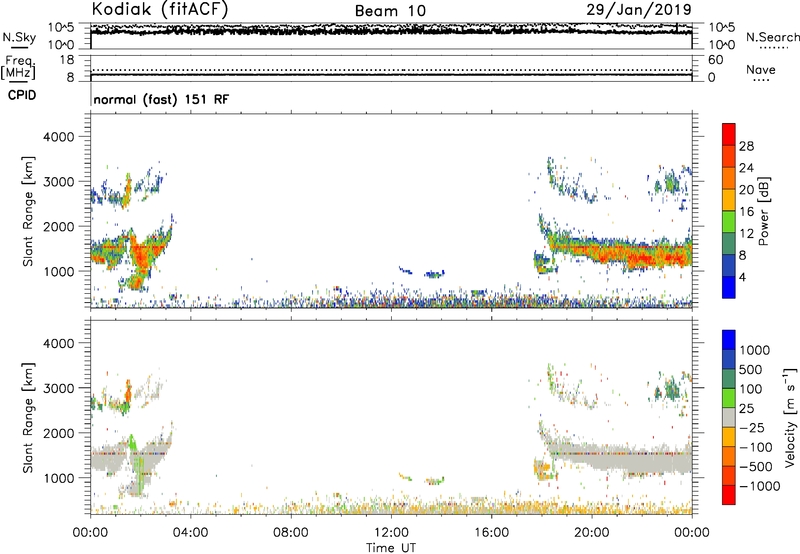Click the 20:00 time axis tick label
The width and height of the screenshot is (800, 554).
[592, 533]
